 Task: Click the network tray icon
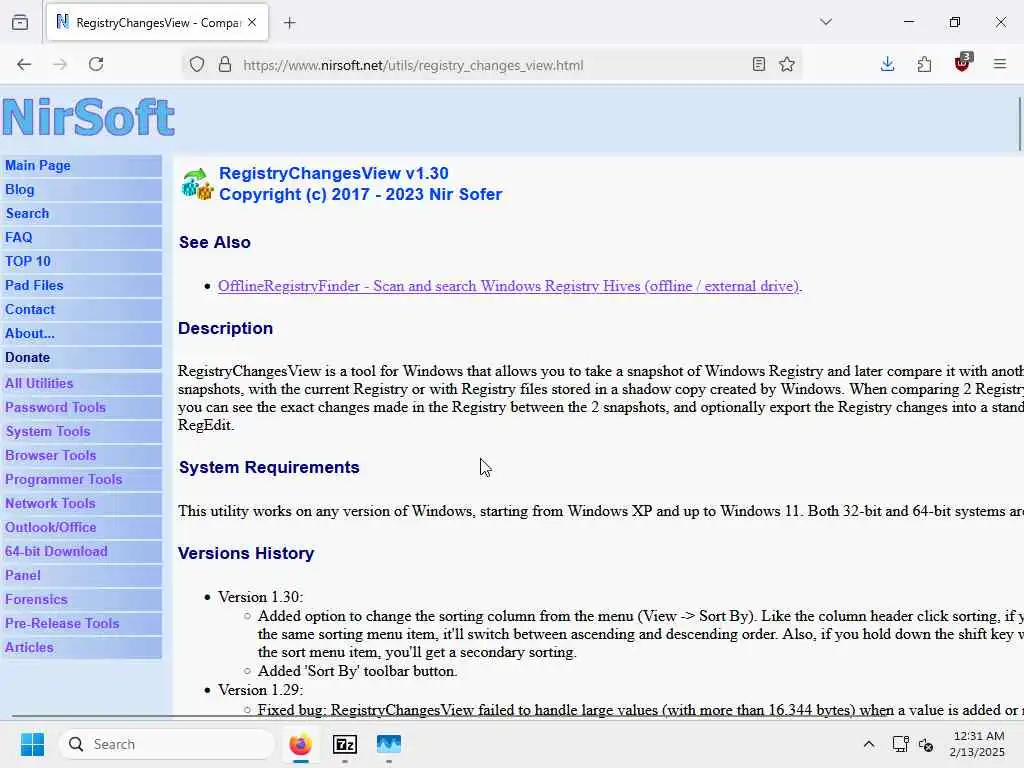point(901,744)
